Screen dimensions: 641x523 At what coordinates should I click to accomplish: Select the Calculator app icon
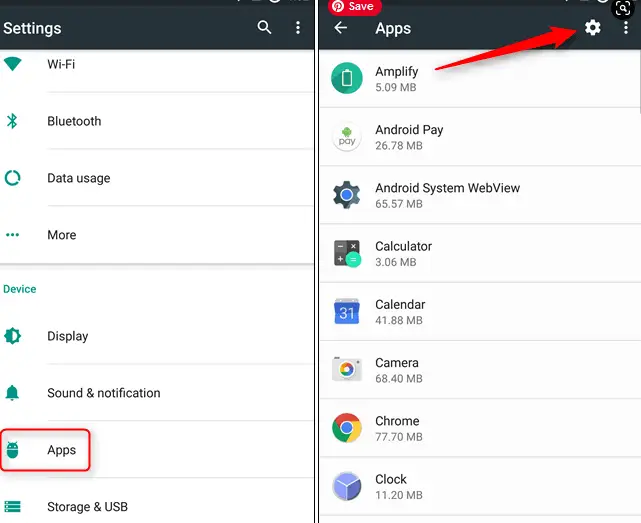pos(347,254)
